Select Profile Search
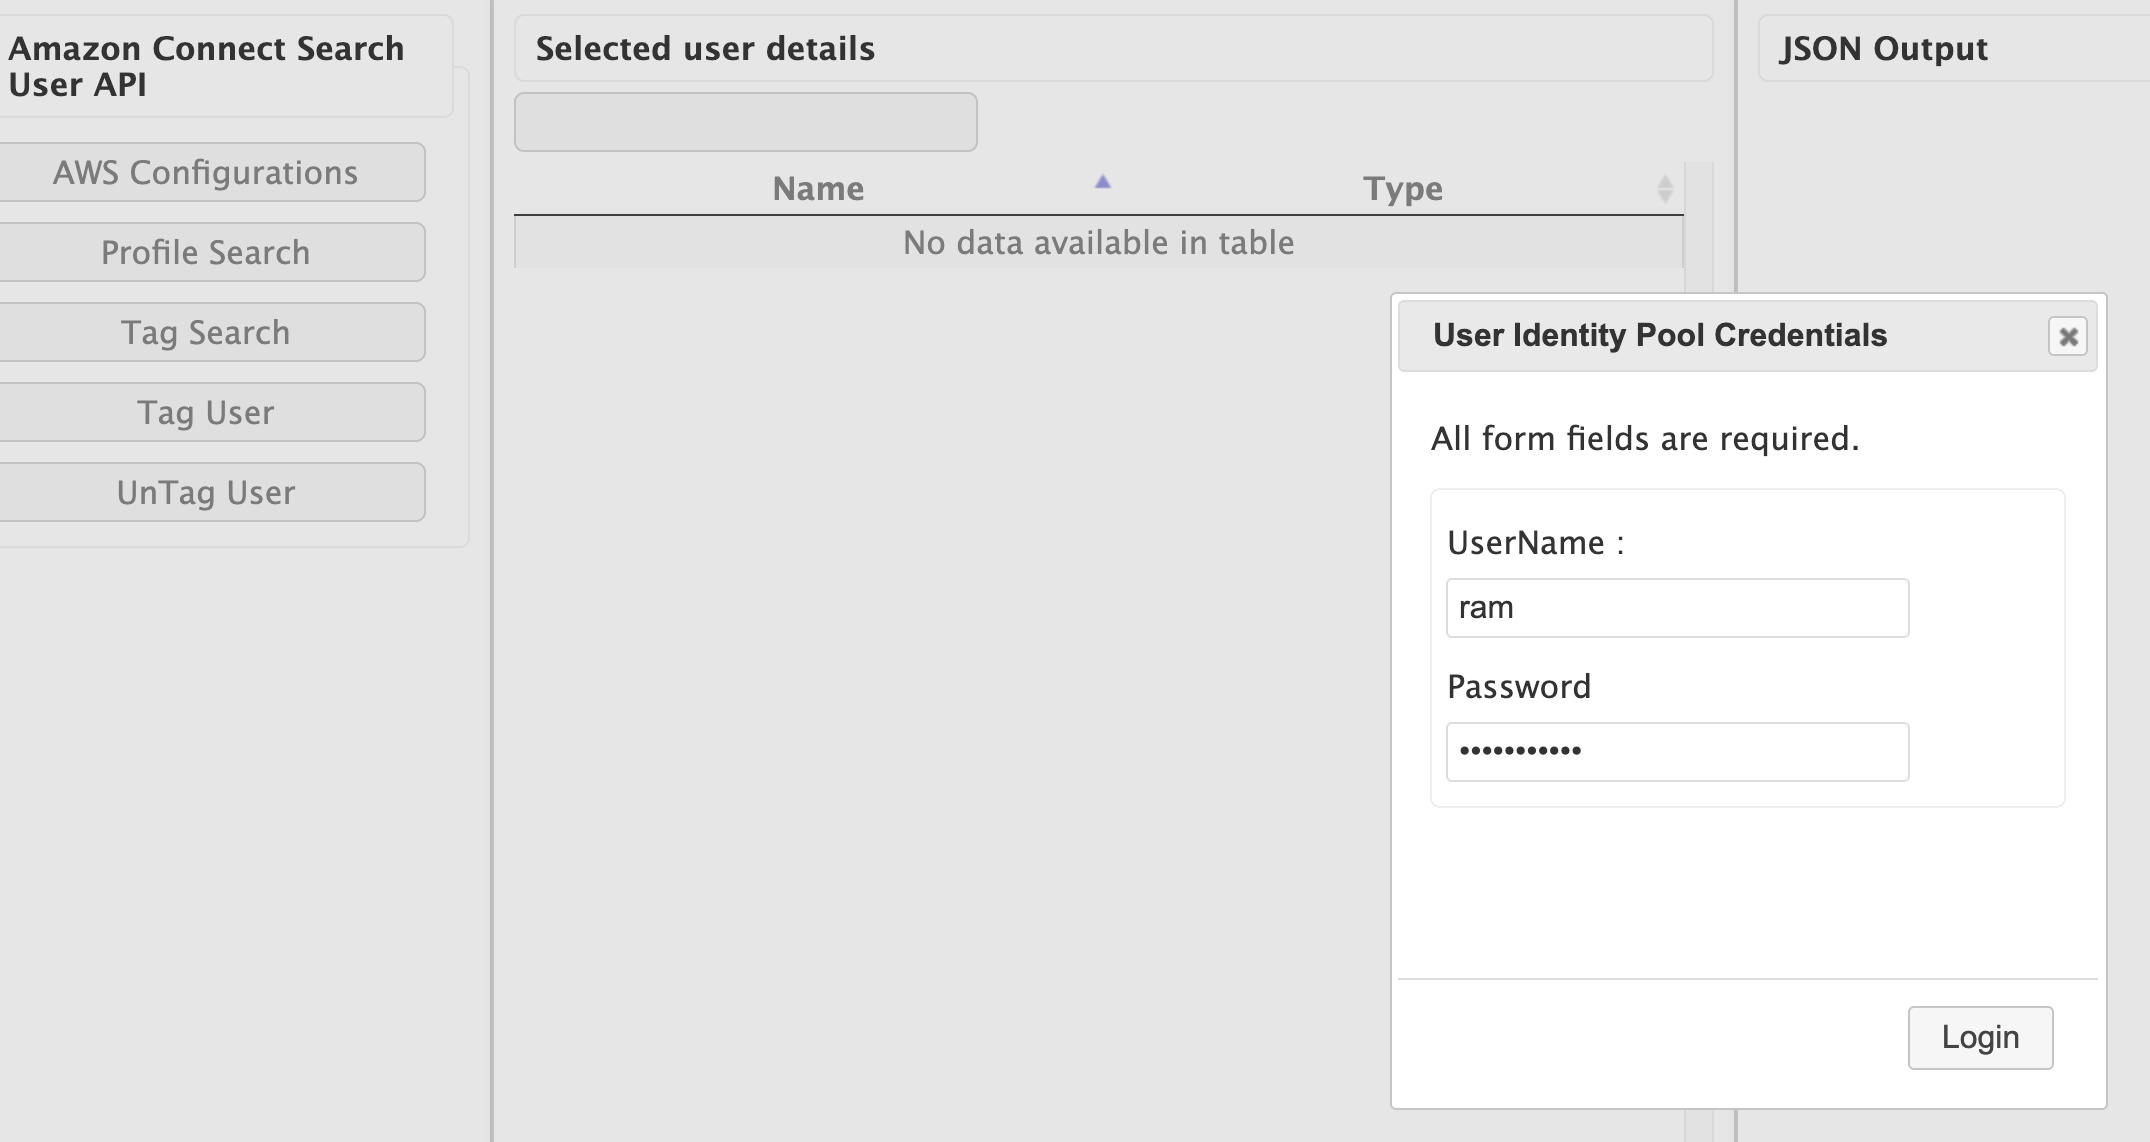Screen dimensions: 2150x1142 point(213,252)
